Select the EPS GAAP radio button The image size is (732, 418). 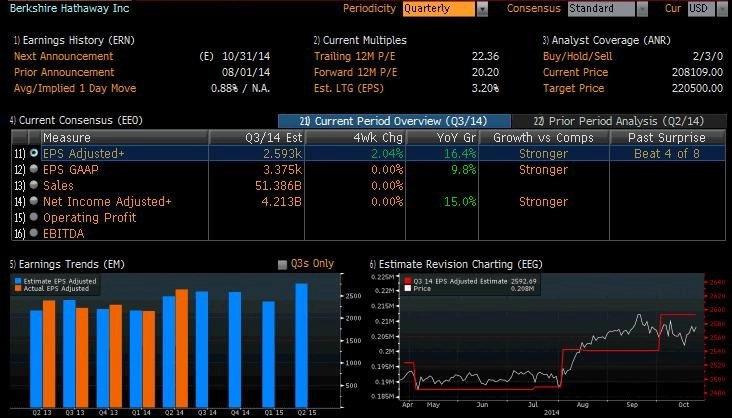pyautogui.click(x=34, y=169)
